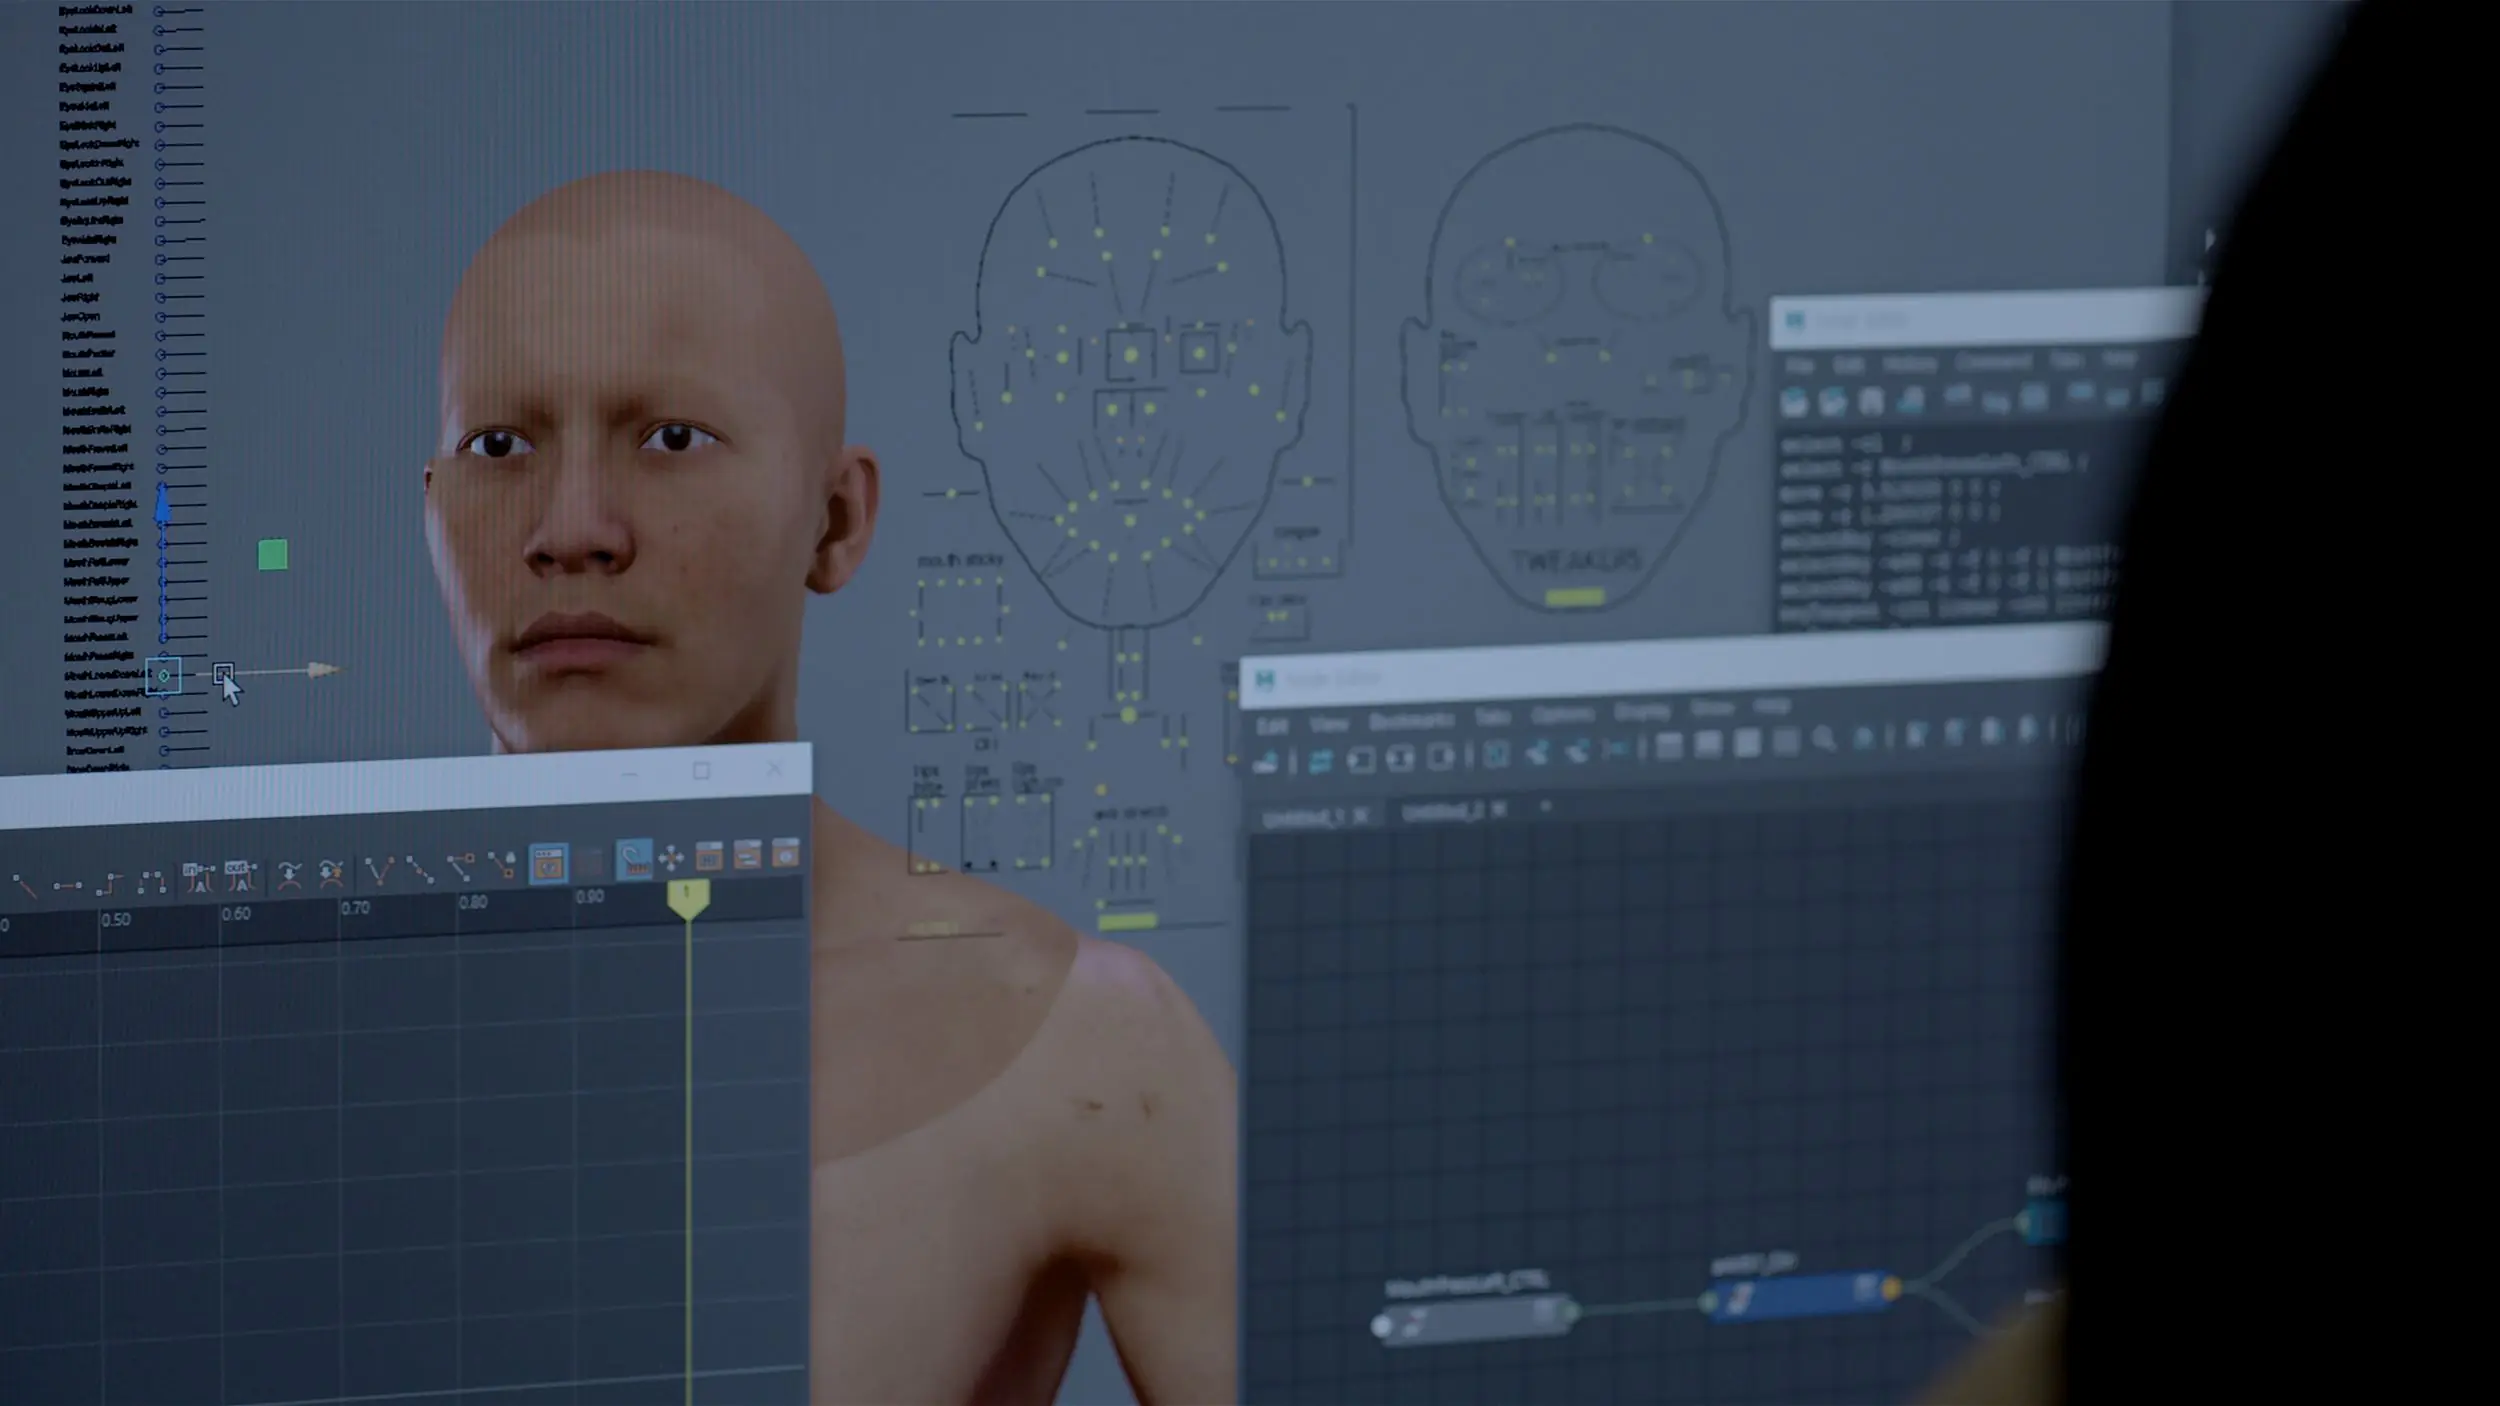This screenshot has height=1406, width=2500.
Task: Click the blue slider handle in facial controls
Action: pos(162,505)
